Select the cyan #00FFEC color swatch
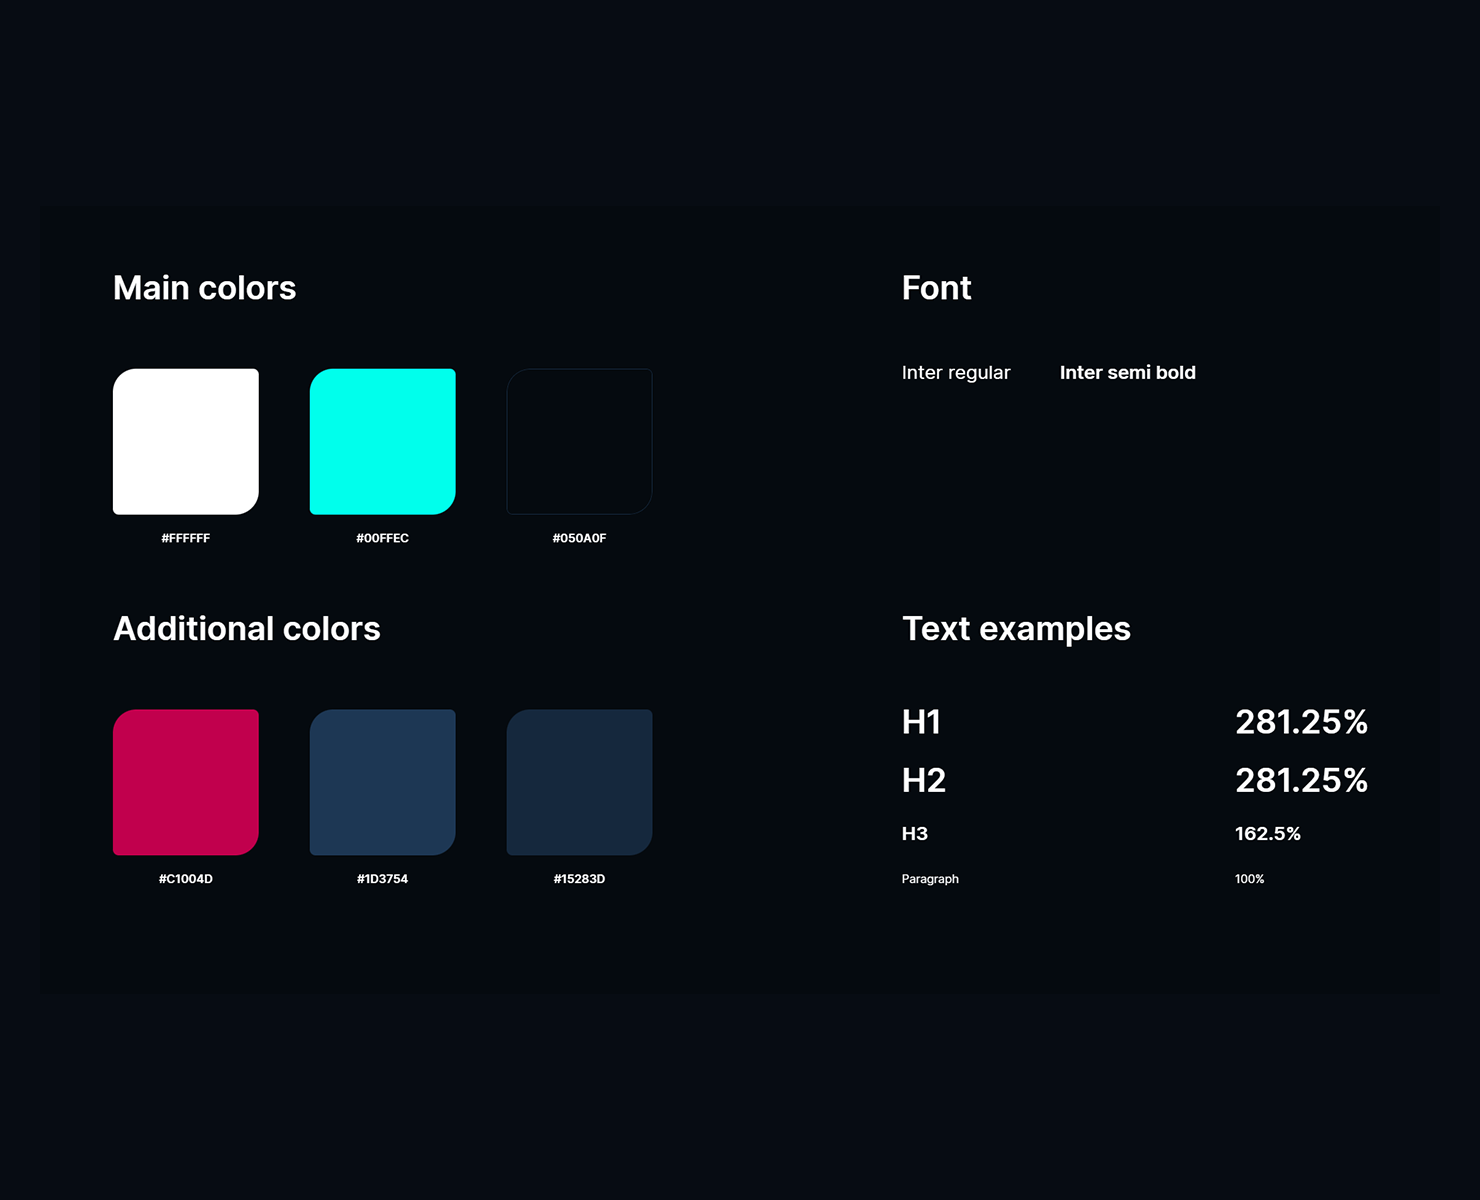The height and width of the screenshot is (1200, 1480). (383, 441)
